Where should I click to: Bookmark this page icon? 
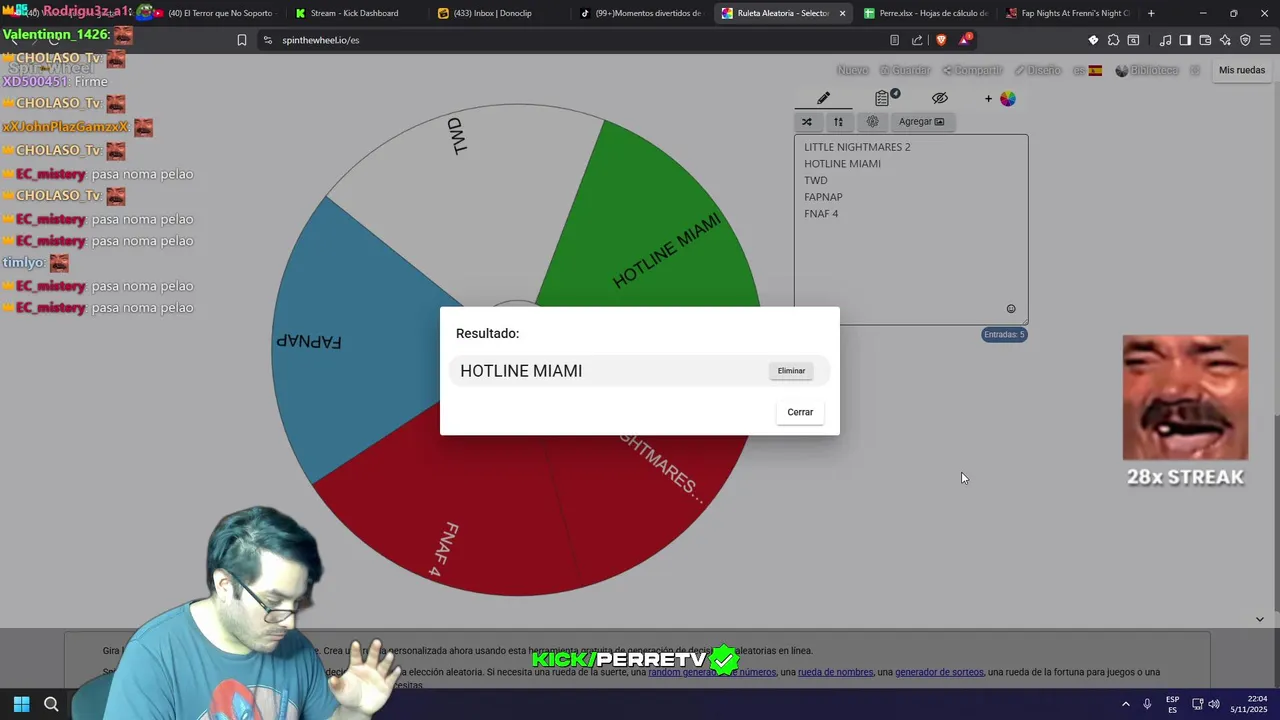point(241,40)
